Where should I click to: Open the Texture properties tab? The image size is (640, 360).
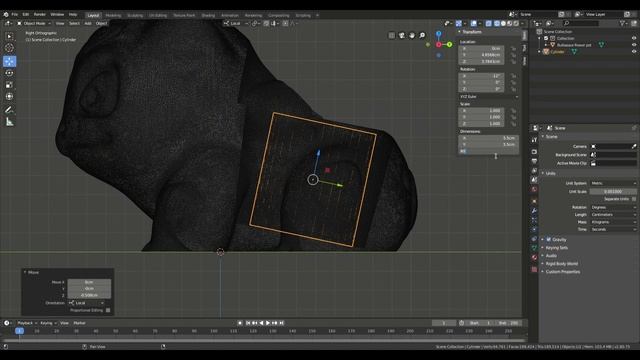pyautogui.click(x=534, y=269)
